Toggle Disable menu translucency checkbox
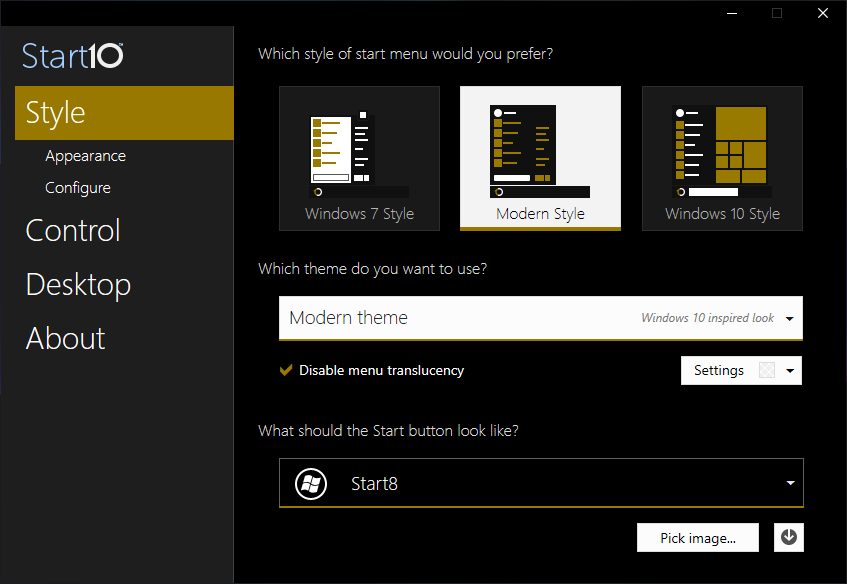Screen dimensions: 847x584 286,370
